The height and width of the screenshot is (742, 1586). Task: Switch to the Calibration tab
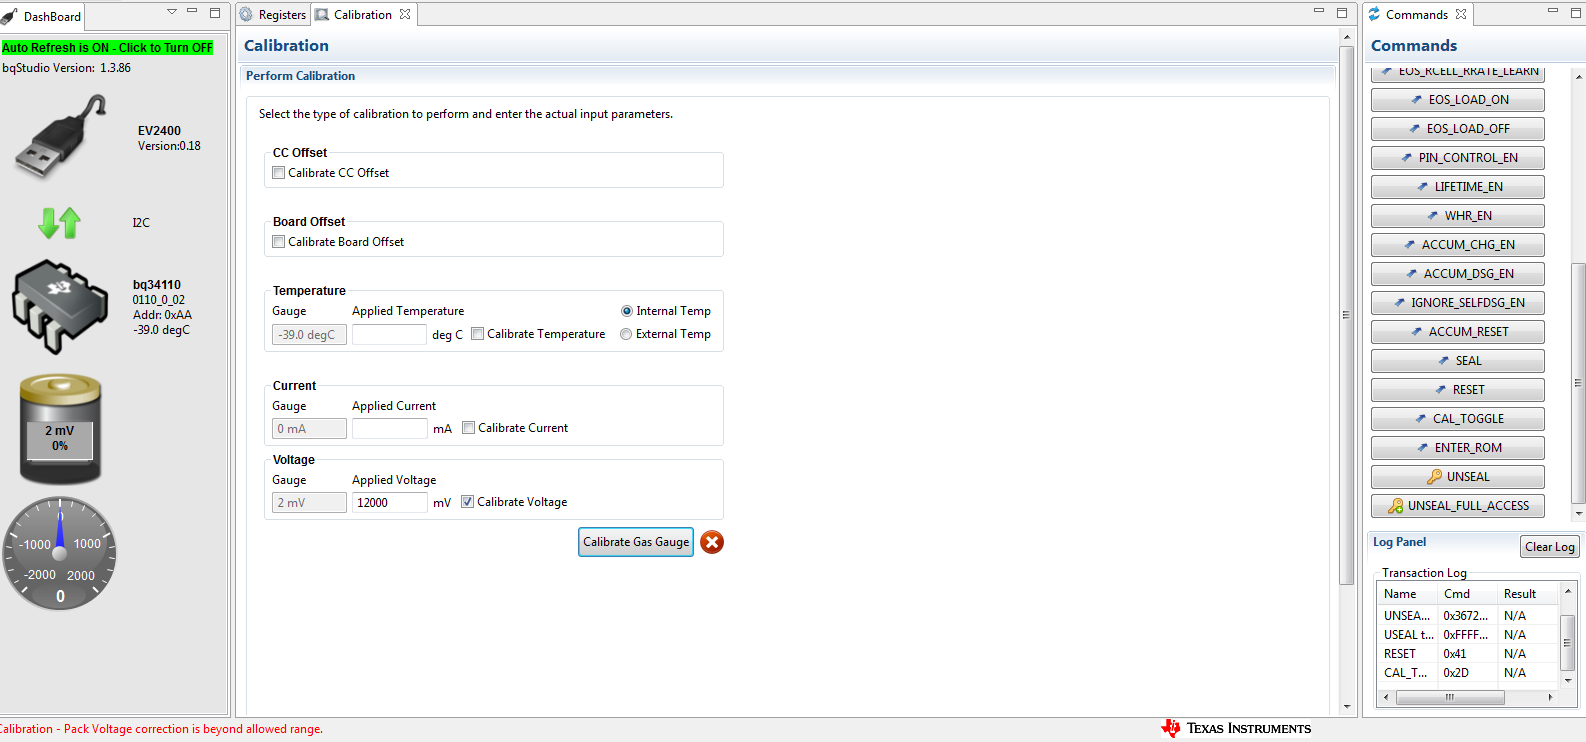click(362, 15)
